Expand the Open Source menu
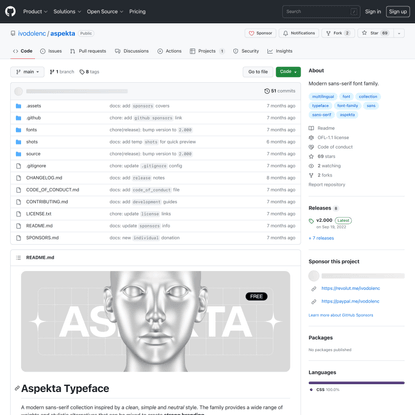This screenshot has height=415, width=415. pos(105,11)
